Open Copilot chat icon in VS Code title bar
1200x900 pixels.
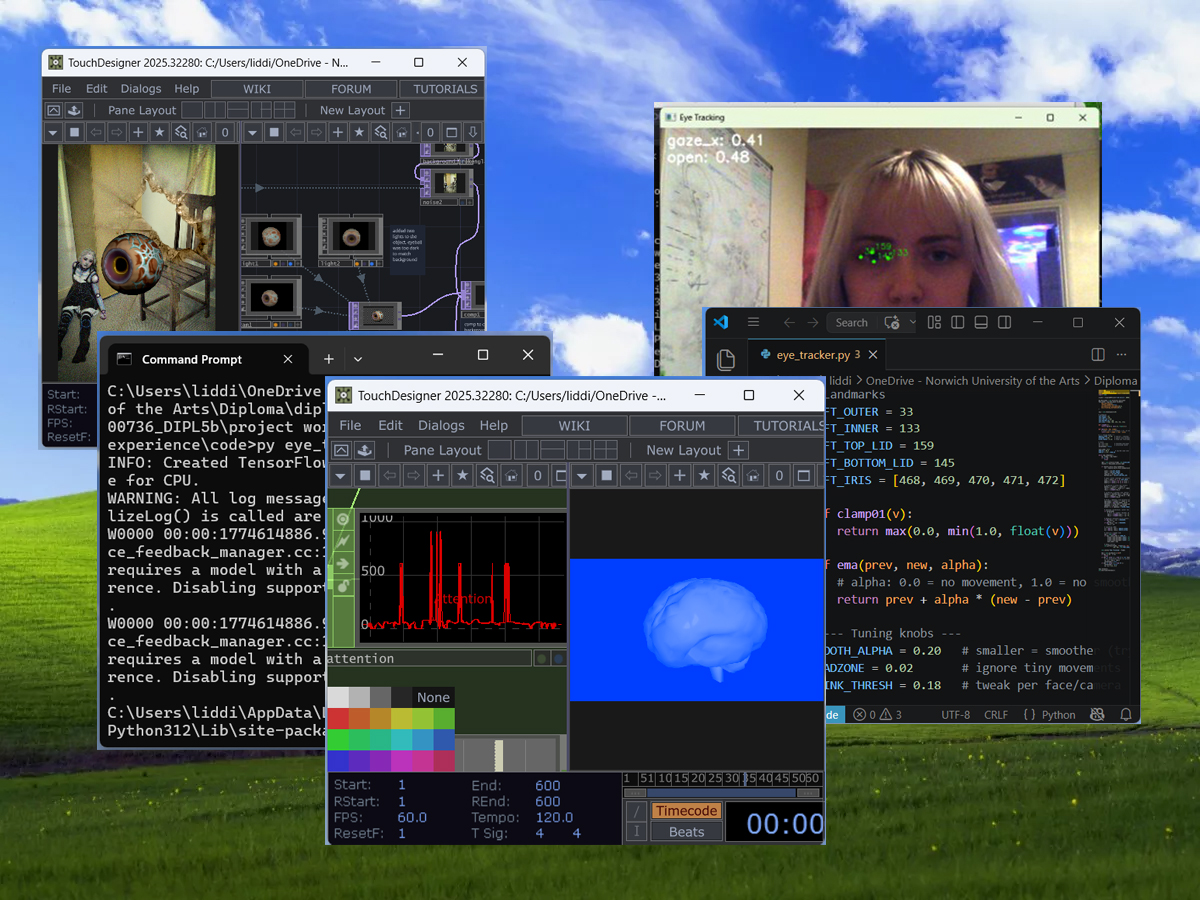click(892, 322)
